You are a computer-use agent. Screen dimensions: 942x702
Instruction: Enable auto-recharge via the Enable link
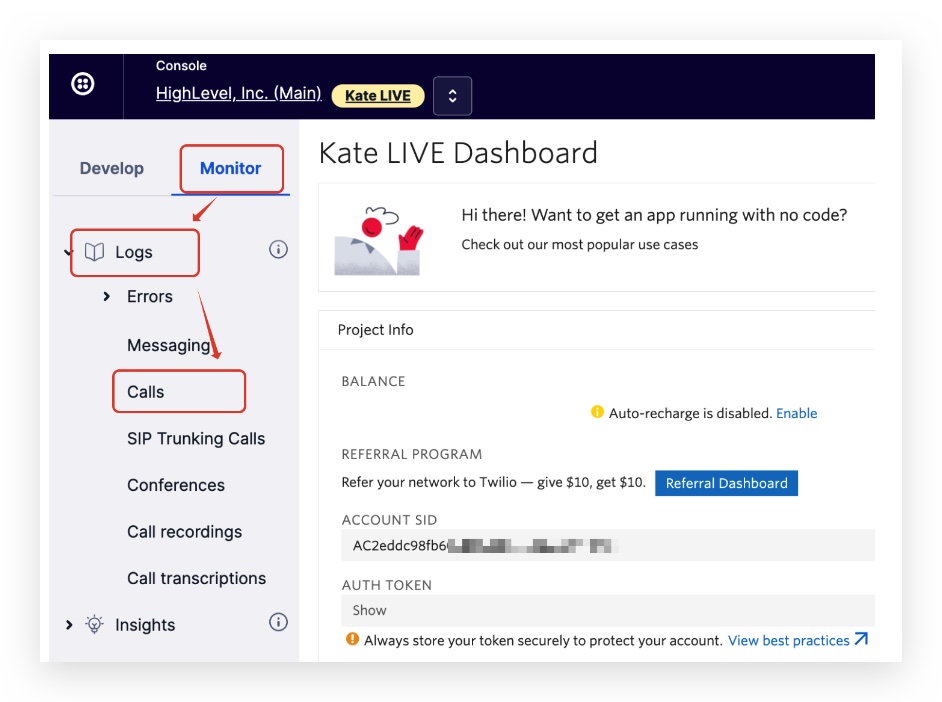797,413
